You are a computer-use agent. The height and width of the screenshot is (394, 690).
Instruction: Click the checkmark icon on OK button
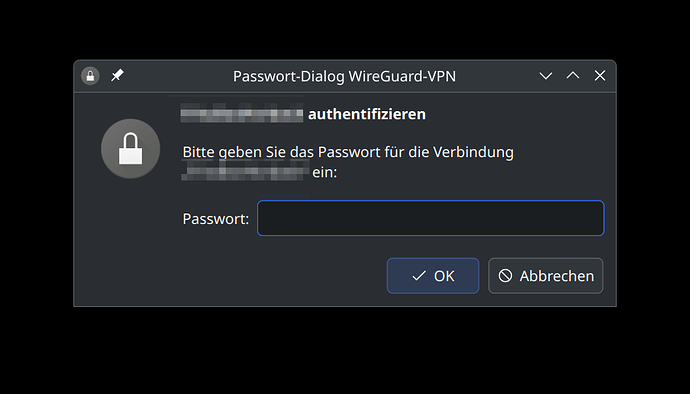point(418,276)
